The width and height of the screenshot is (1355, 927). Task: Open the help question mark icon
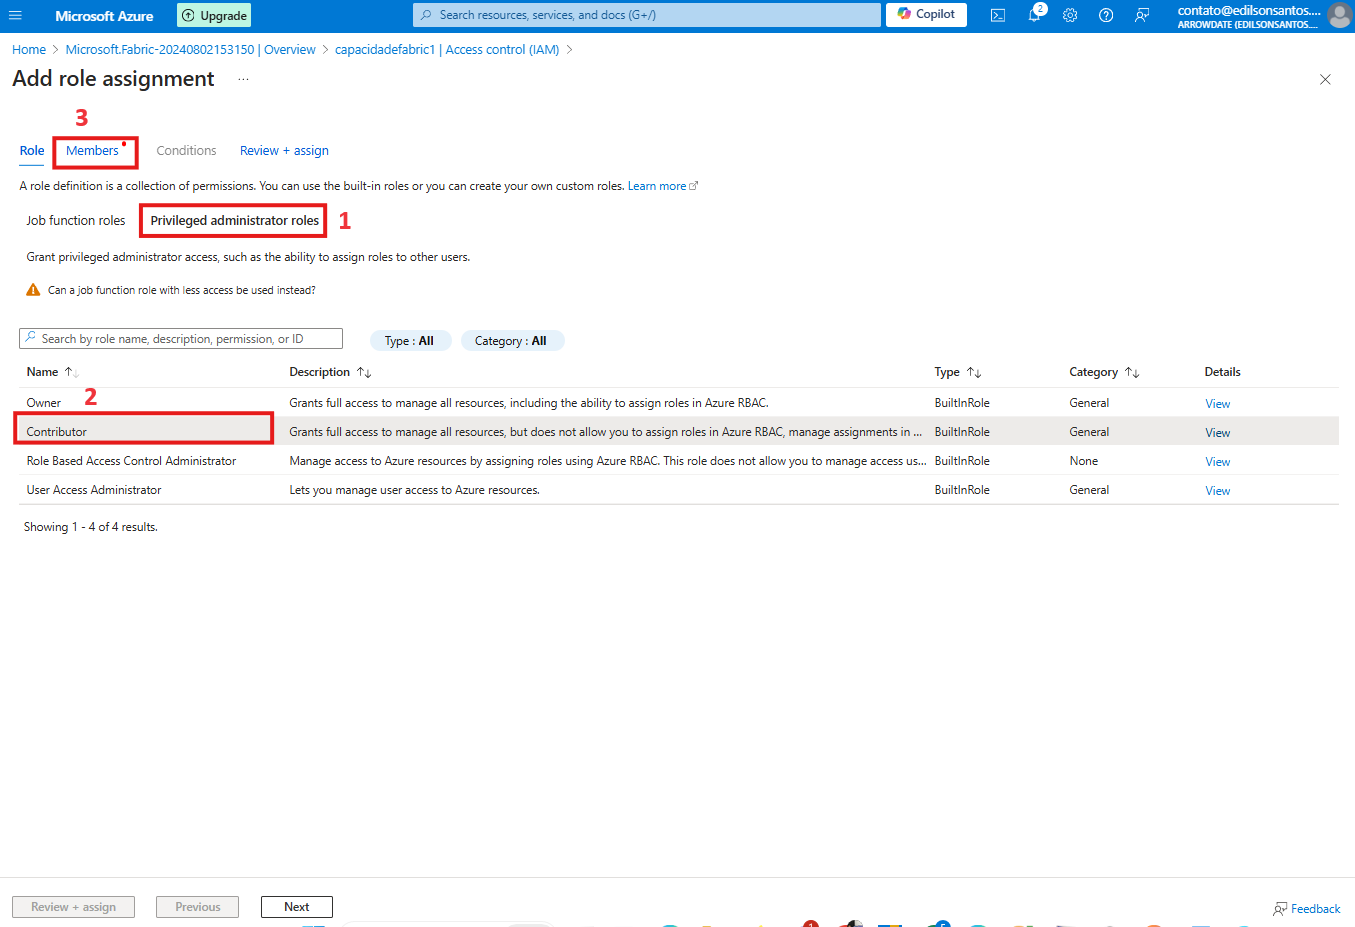[x=1106, y=15]
